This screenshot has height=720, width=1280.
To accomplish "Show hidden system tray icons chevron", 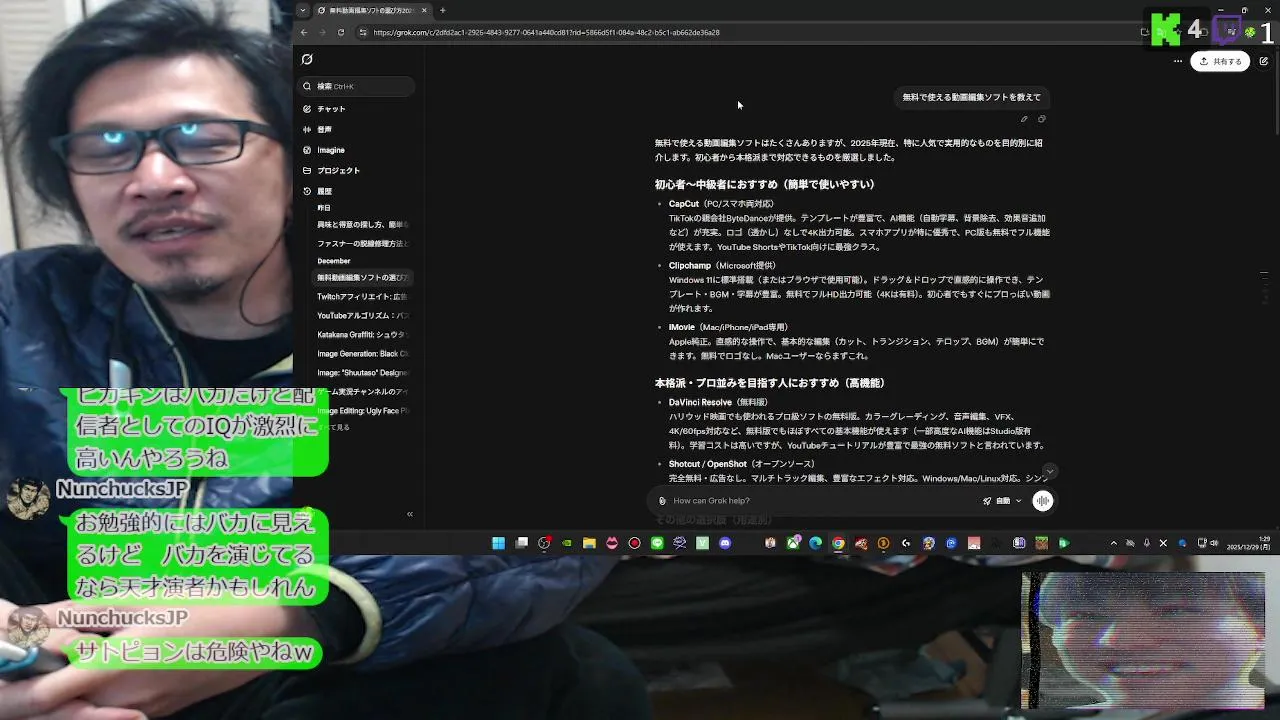I will point(1113,543).
